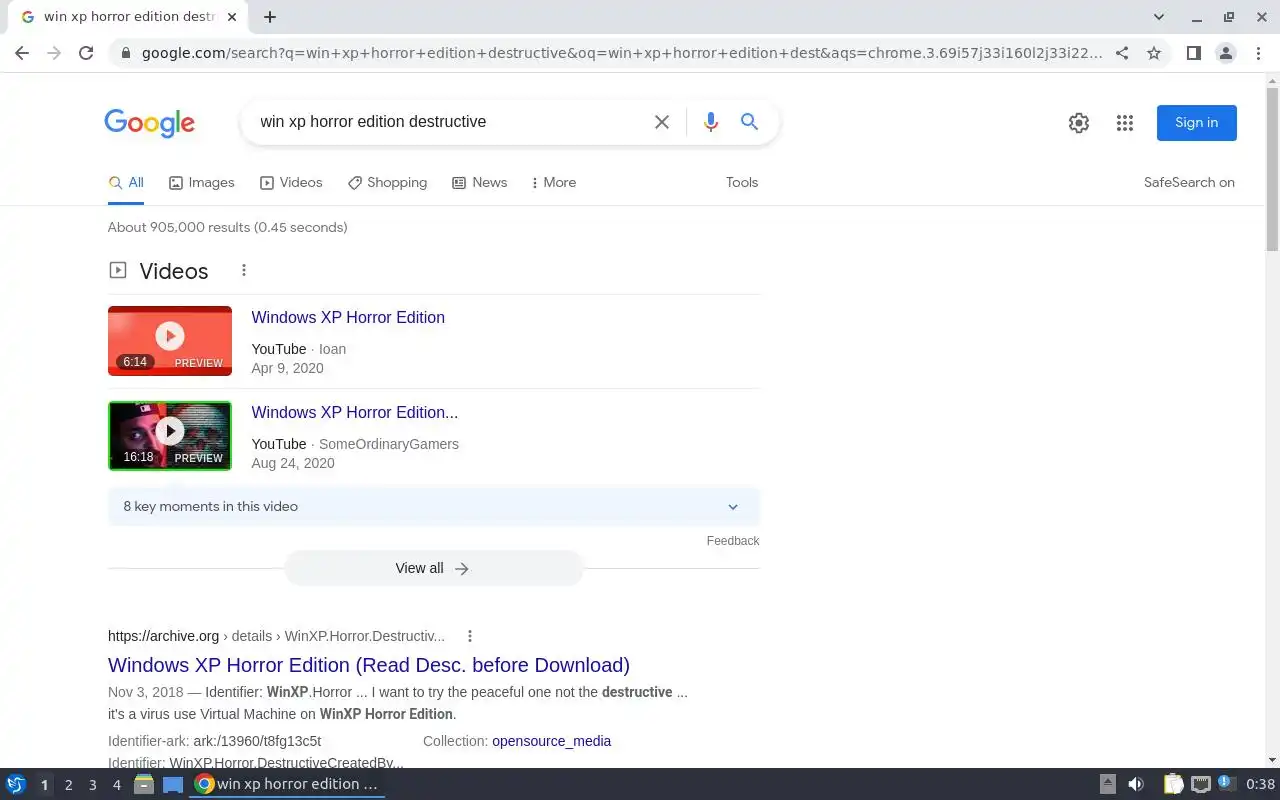Screen dimensions: 1280x800
Task: Open the Videos section three-dot options
Action: (243, 271)
